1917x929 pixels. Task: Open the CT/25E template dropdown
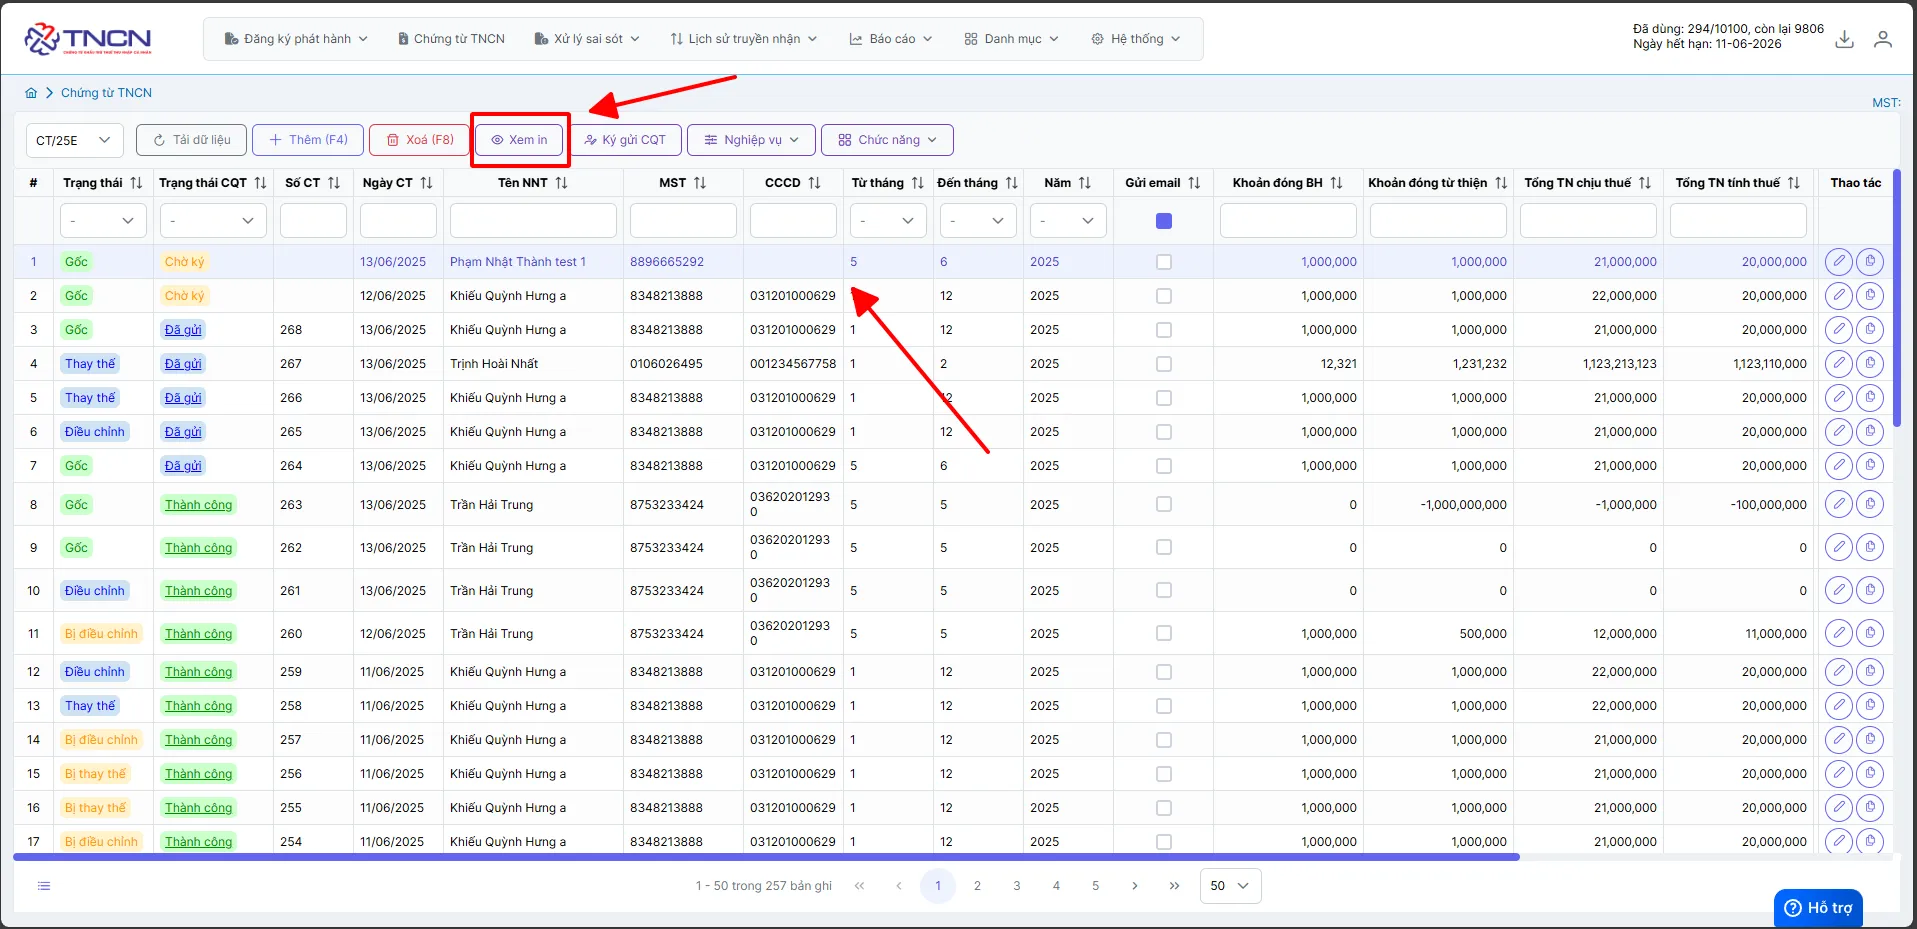pyautogui.click(x=75, y=140)
